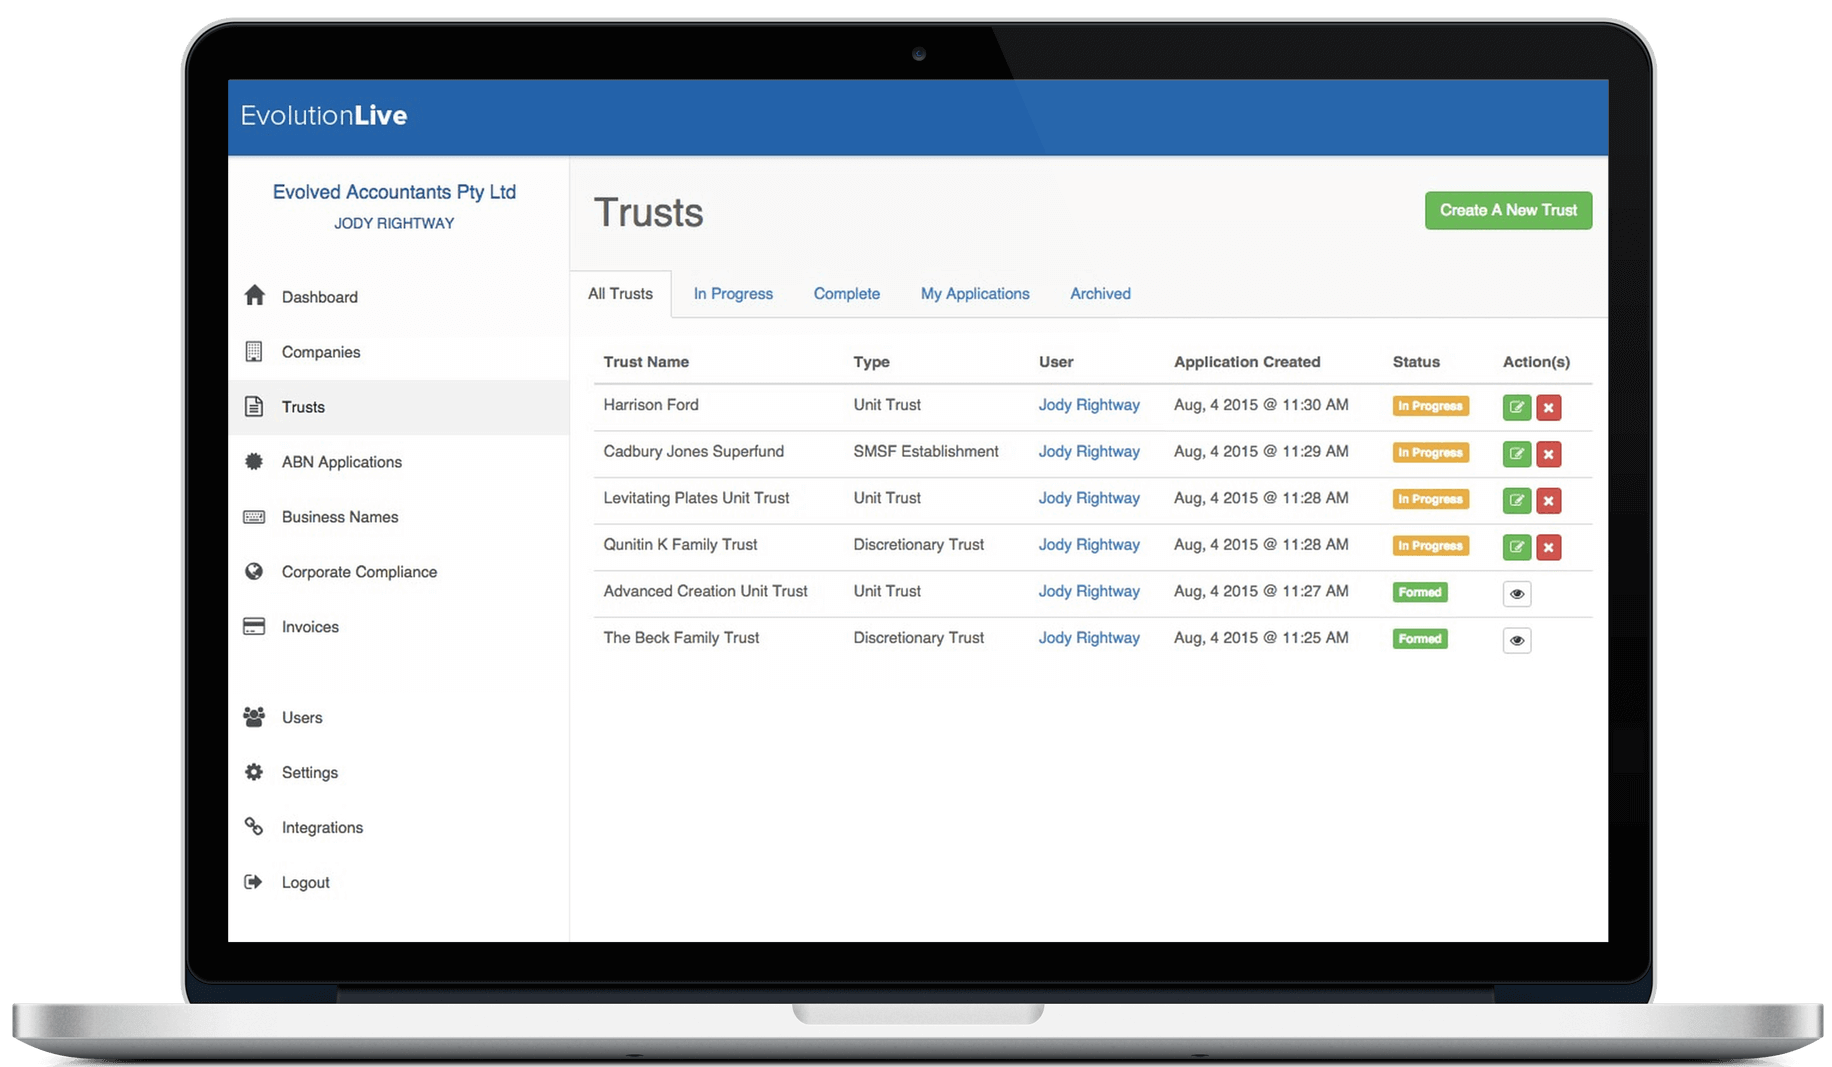Viewport: 1832px width, 1067px height.
Task: Switch to the In Progress tab
Action: [x=733, y=294]
